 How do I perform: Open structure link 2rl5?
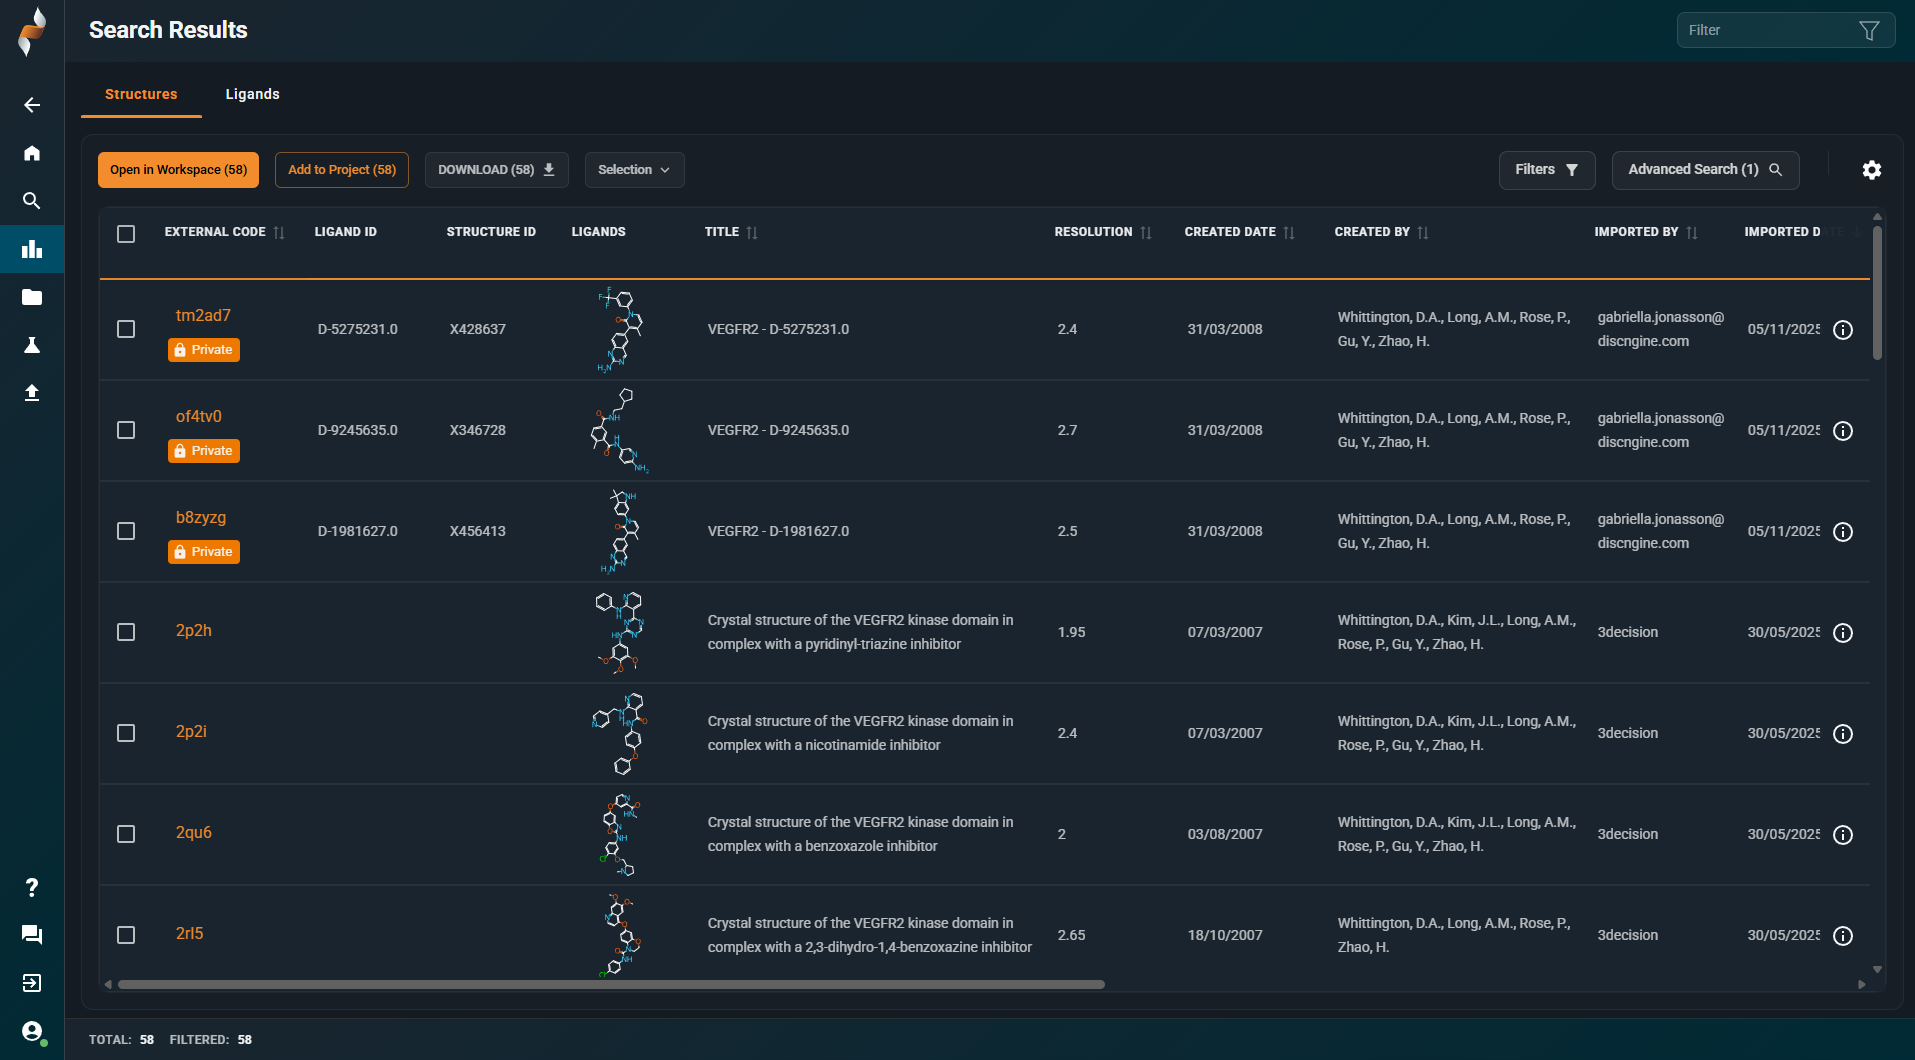tap(189, 933)
